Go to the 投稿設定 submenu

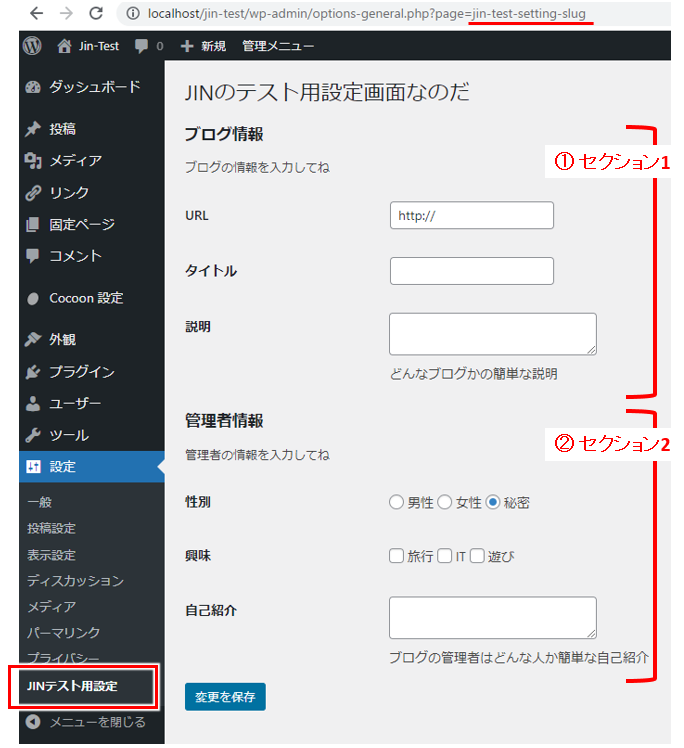(52, 528)
